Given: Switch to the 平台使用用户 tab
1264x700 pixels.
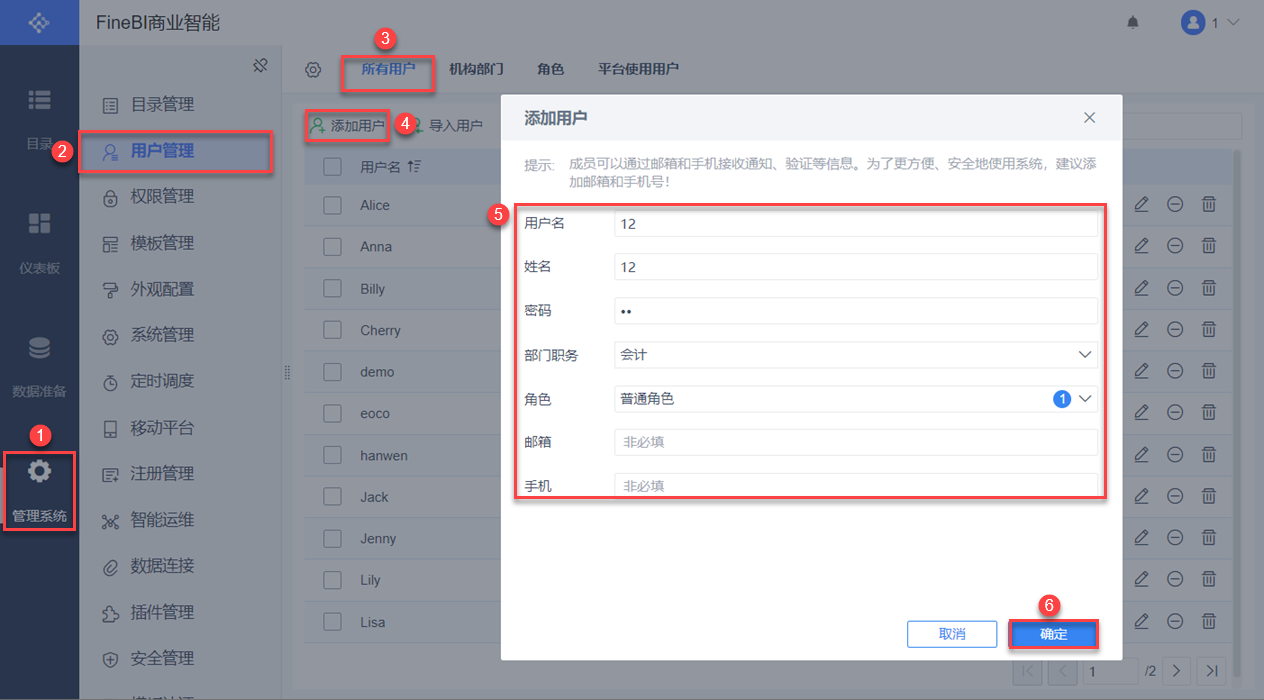Looking at the screenshot, I should tap(638, 69).
